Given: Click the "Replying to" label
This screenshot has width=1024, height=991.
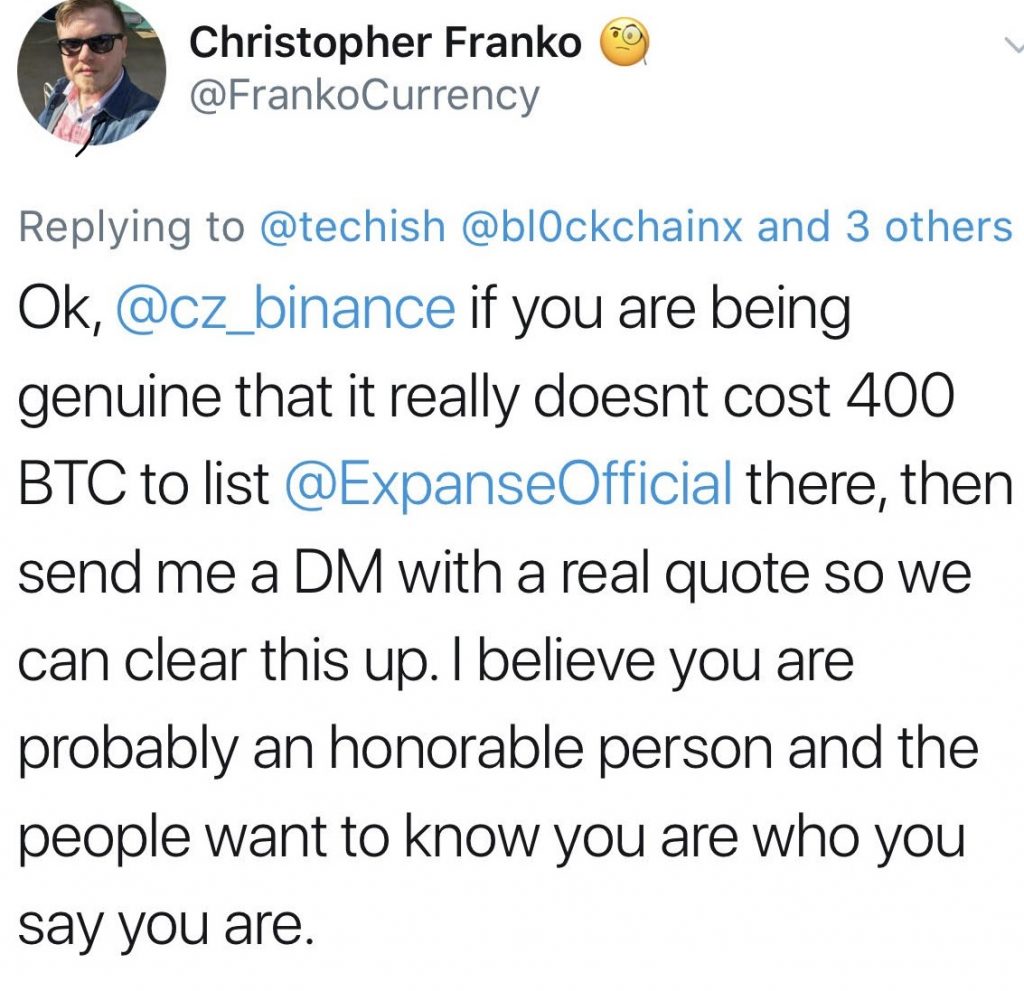Looking at the screenshot, I should coord(132,227).
